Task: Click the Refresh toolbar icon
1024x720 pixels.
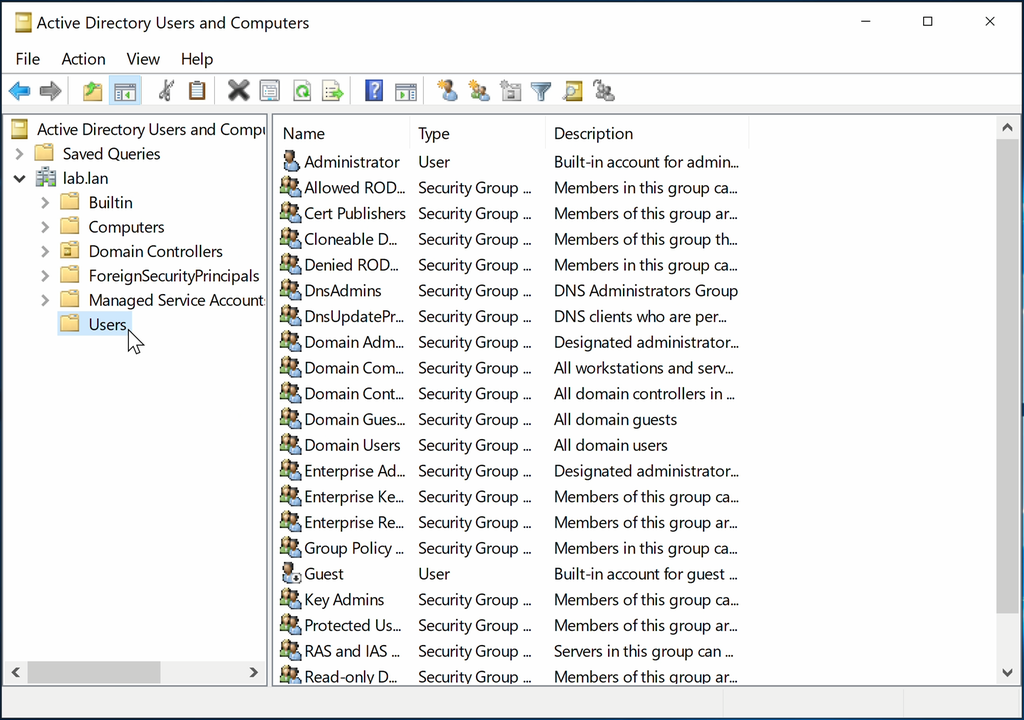Action: [302, 91]
